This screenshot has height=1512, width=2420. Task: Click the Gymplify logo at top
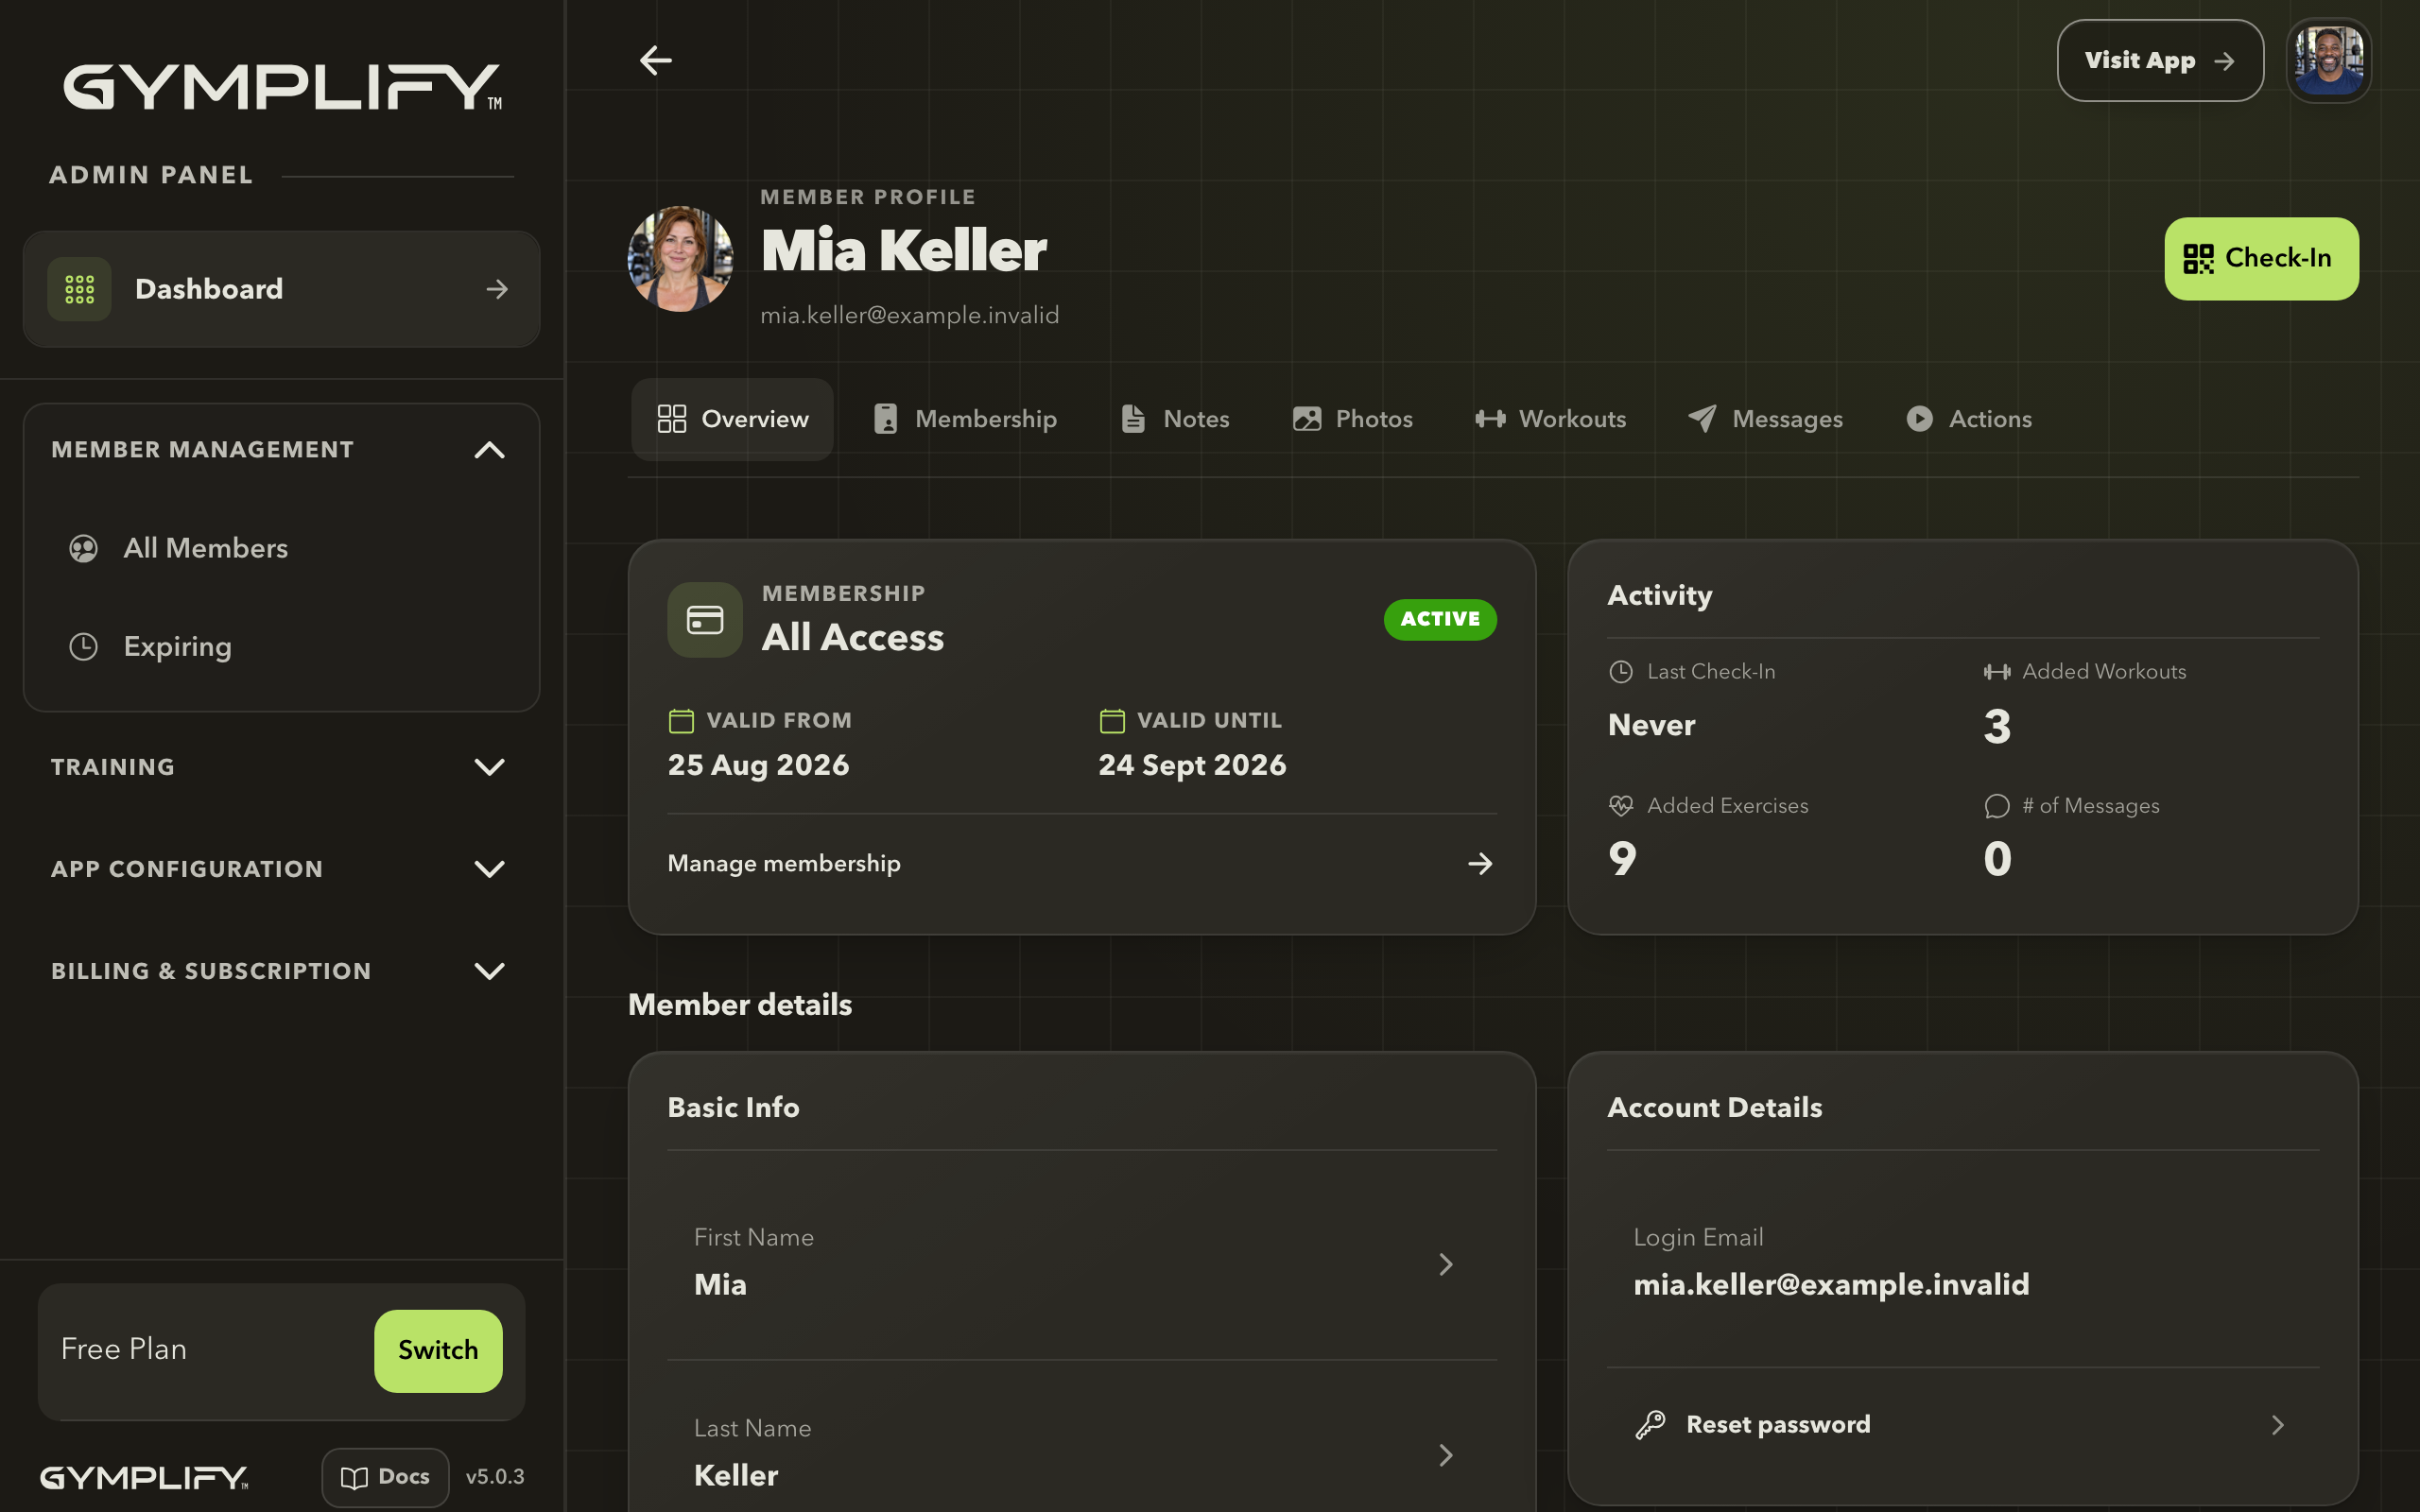click(283, 87)
